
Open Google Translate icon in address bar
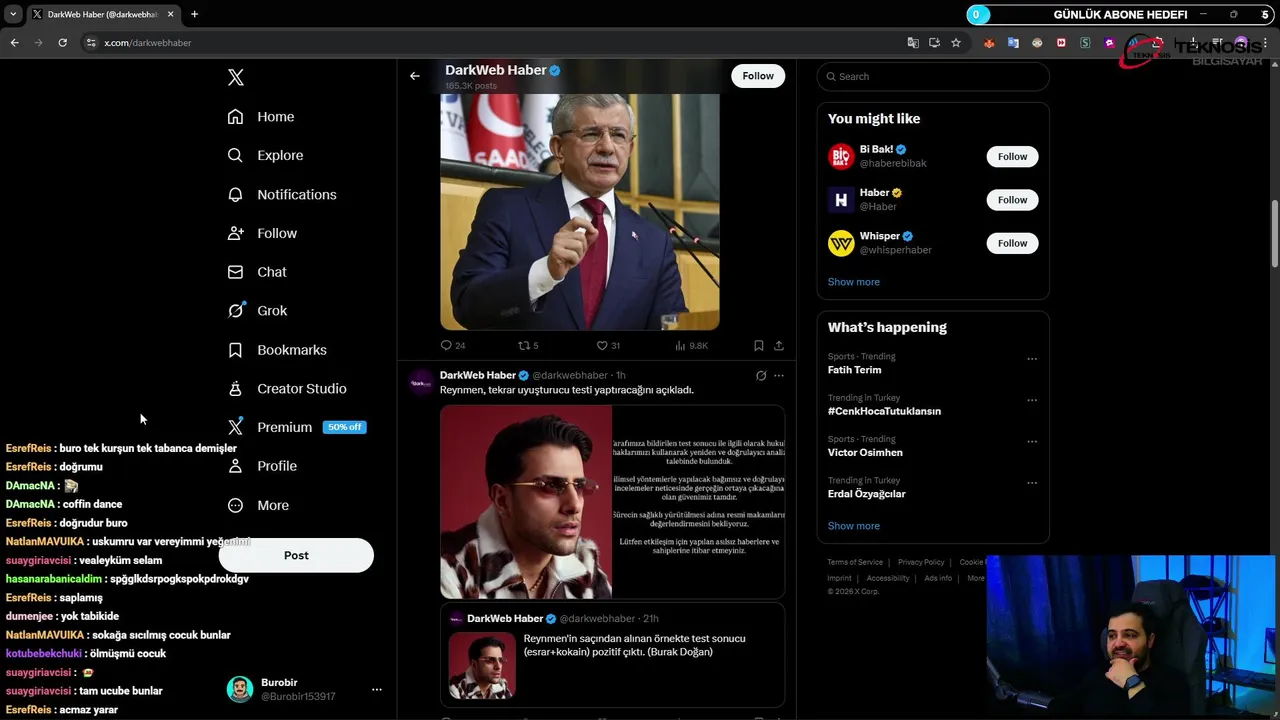tap(913, 43)
